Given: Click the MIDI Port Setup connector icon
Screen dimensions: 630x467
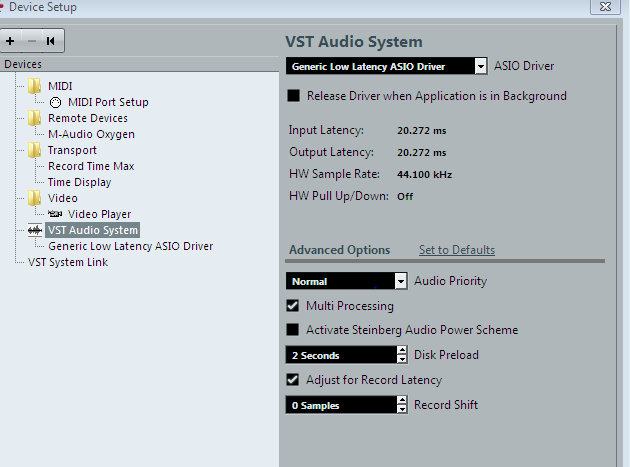Looking at the screenshot, I should pos(55,102).
